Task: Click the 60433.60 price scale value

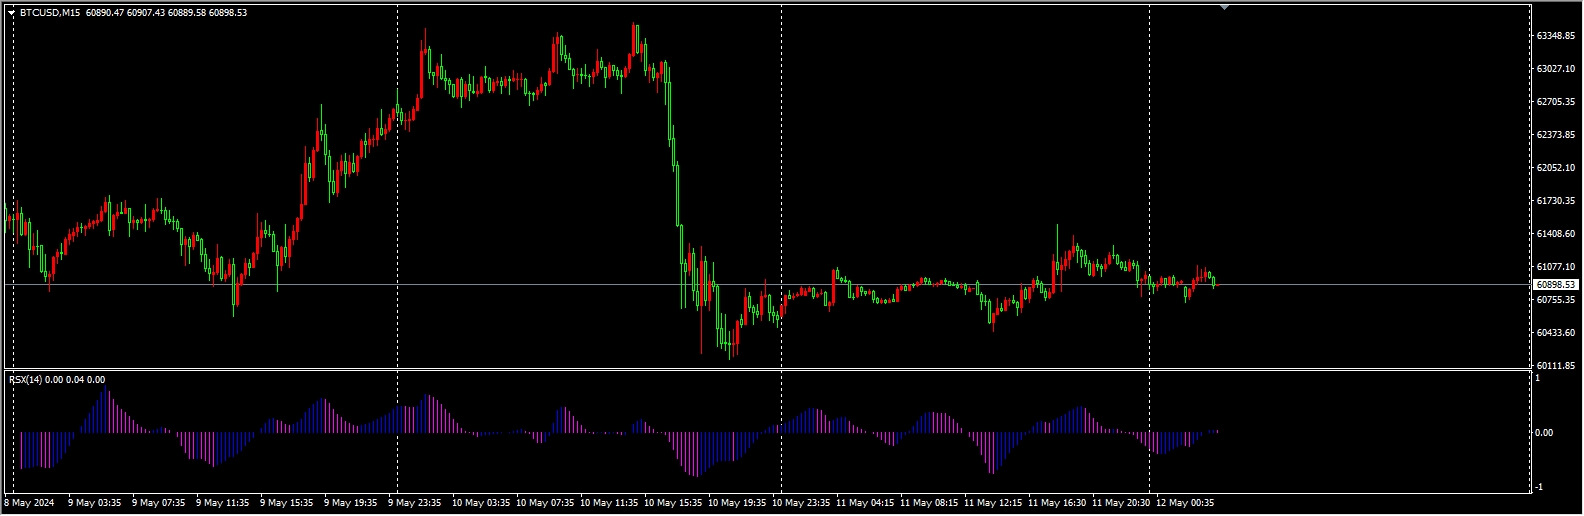Action: click(x=1557, y=333)
